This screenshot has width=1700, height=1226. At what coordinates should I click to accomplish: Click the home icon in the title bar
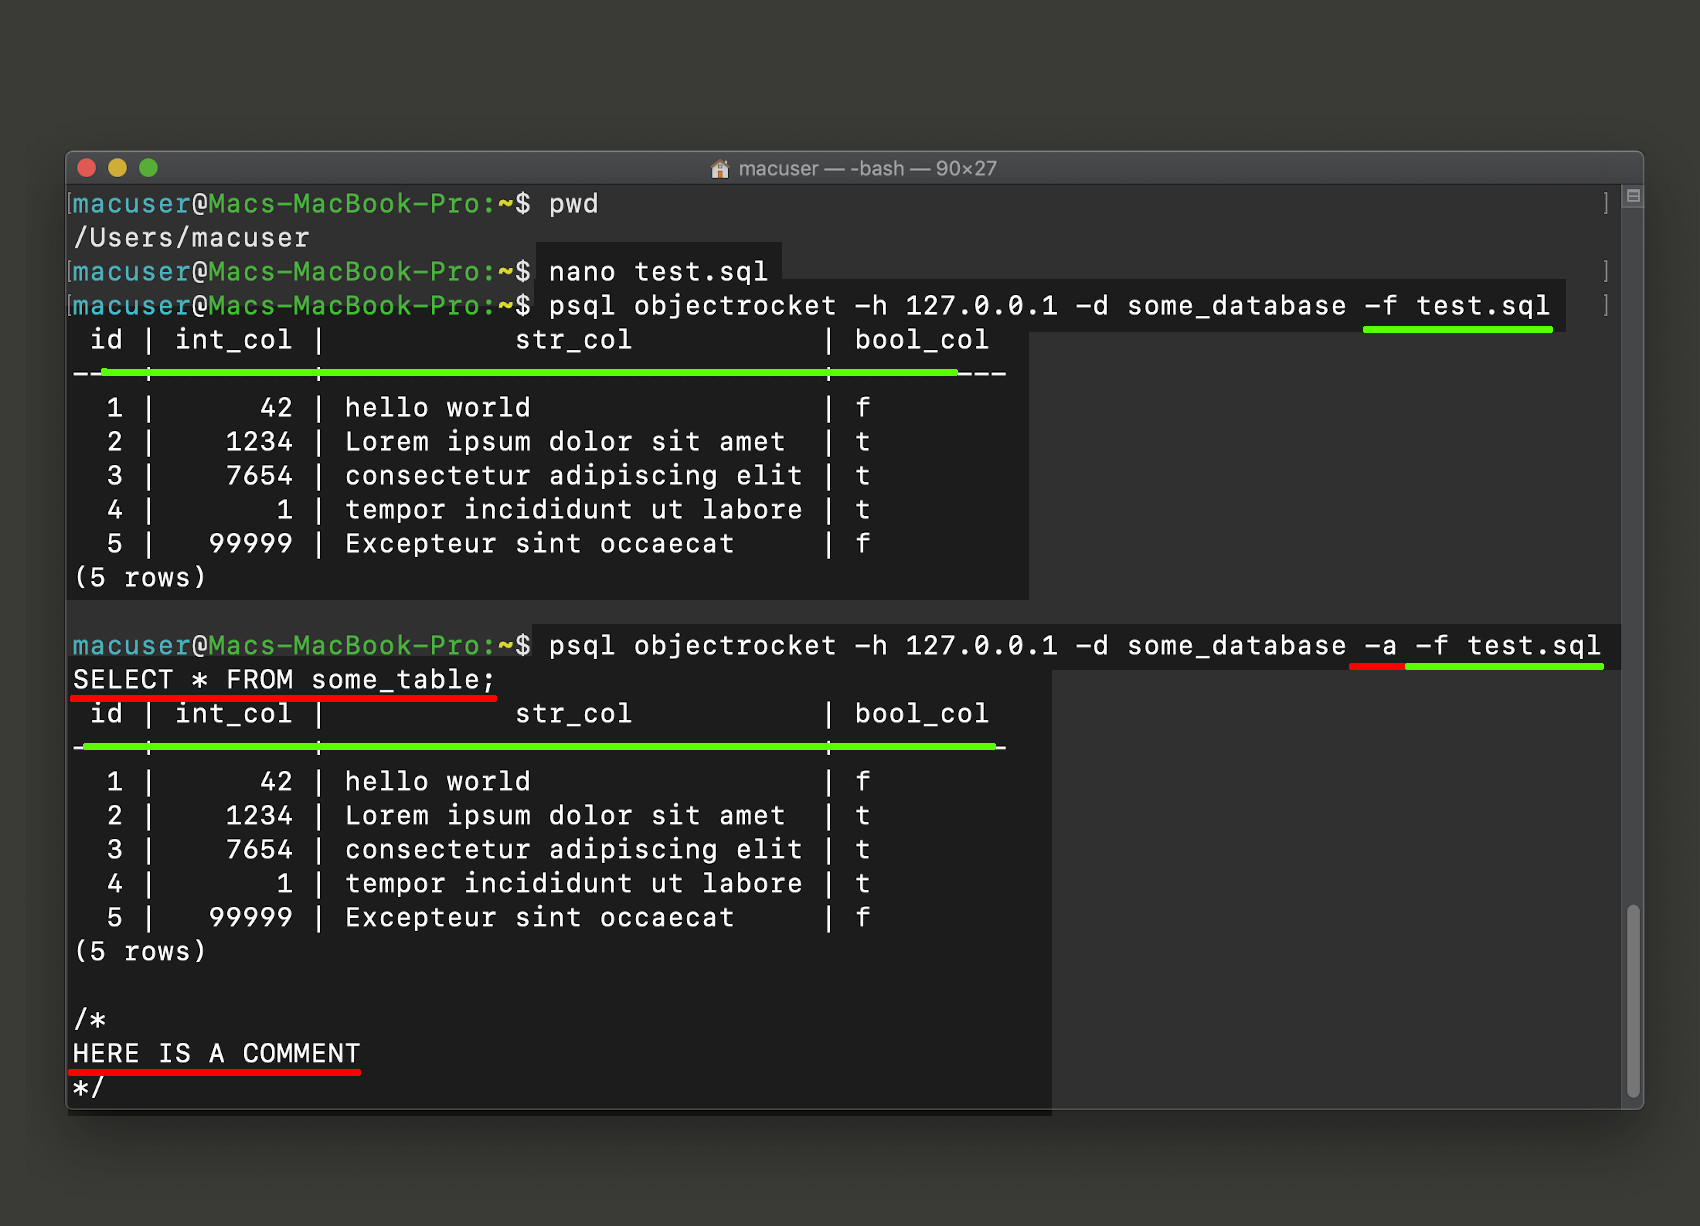click(x=719, y=168)
